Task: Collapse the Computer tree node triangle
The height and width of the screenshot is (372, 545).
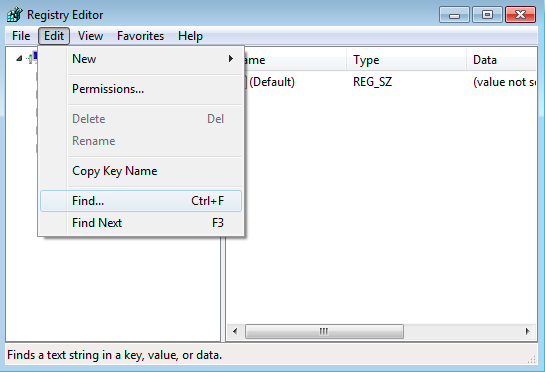Action: coord(19,58)
